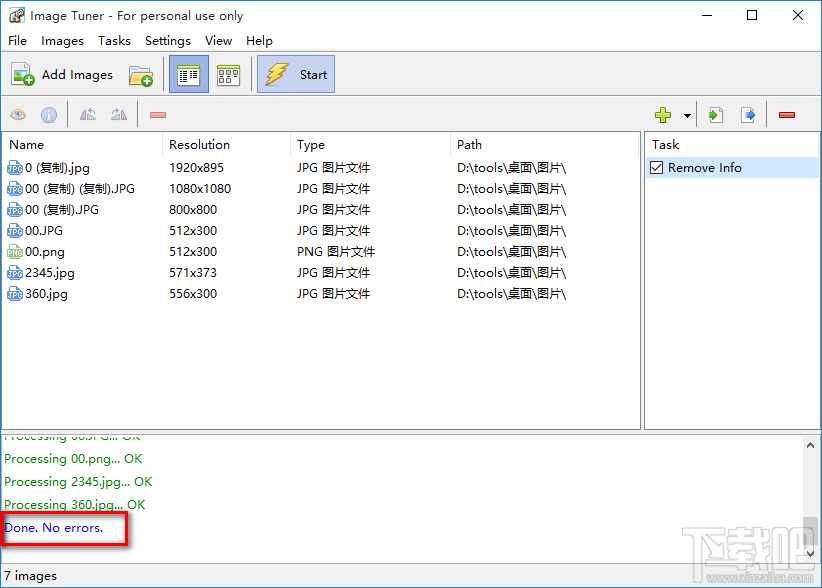Click the Add Images button
The image size is (822, 588).
[62, 75]
